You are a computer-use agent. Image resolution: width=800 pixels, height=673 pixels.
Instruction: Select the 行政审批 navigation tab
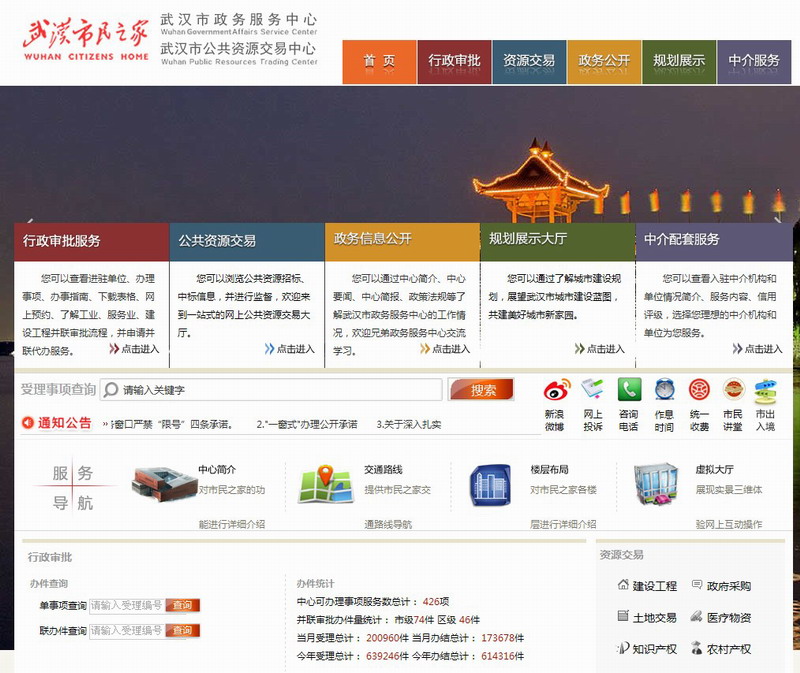454,61
